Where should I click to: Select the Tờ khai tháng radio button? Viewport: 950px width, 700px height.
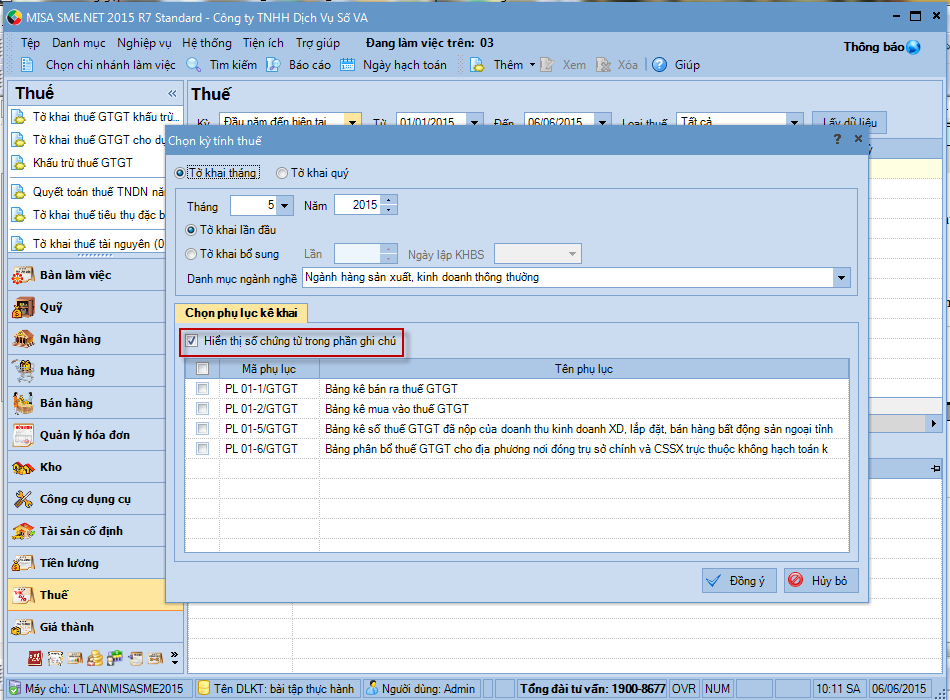point(180,173)
